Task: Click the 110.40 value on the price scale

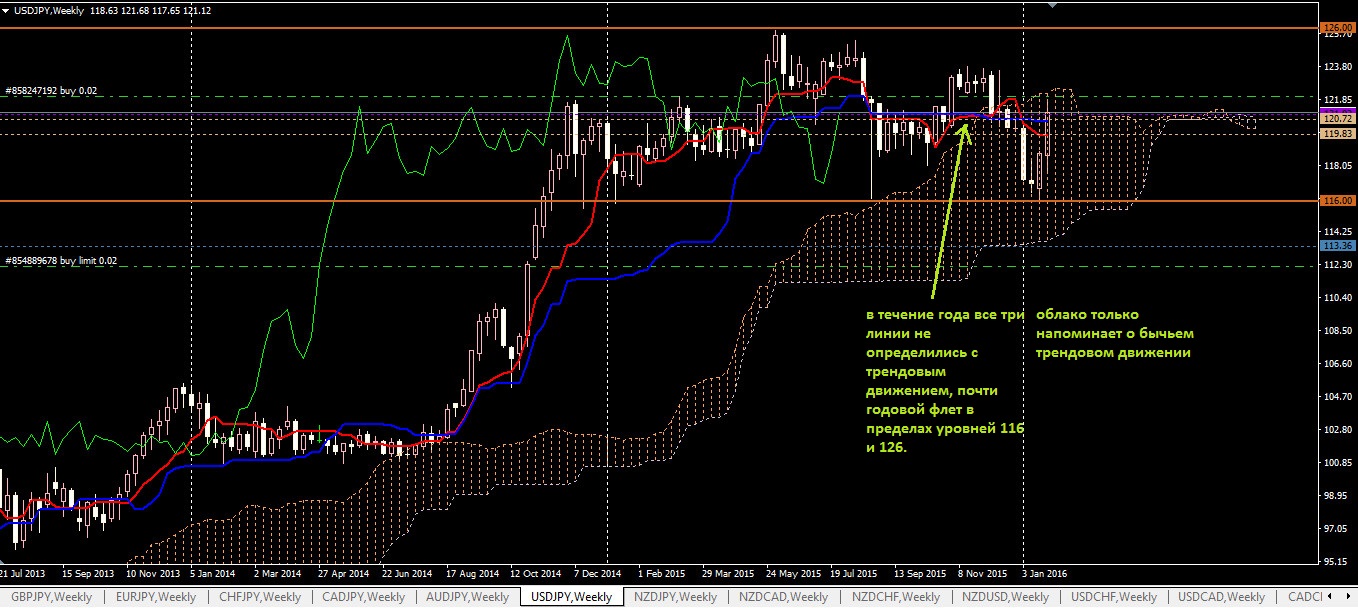Action: (1337, 298)
